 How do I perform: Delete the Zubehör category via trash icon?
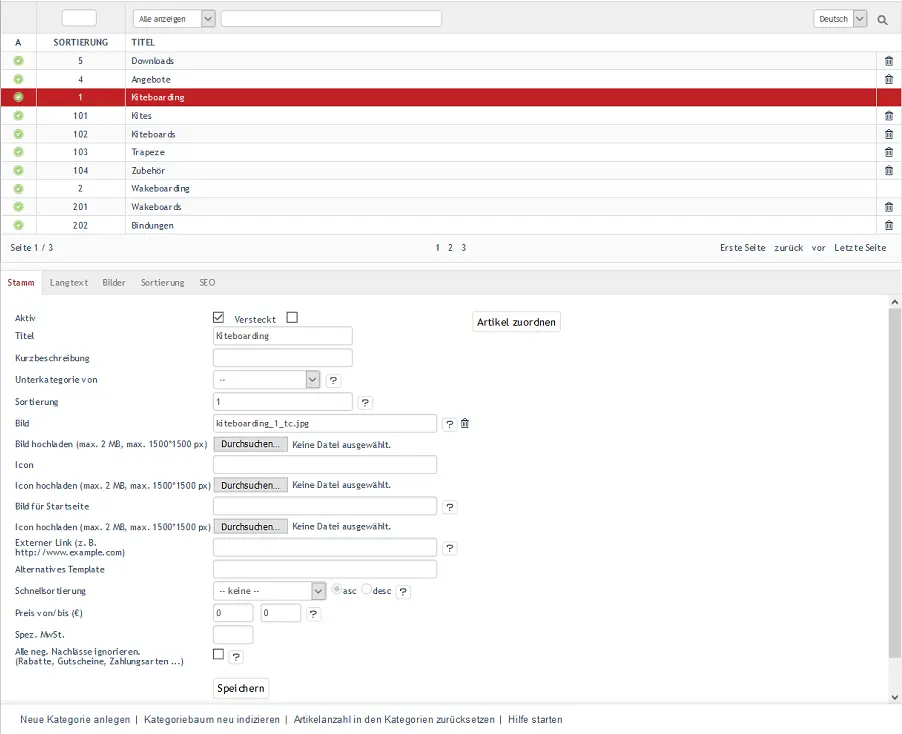(x=887, y=170)
